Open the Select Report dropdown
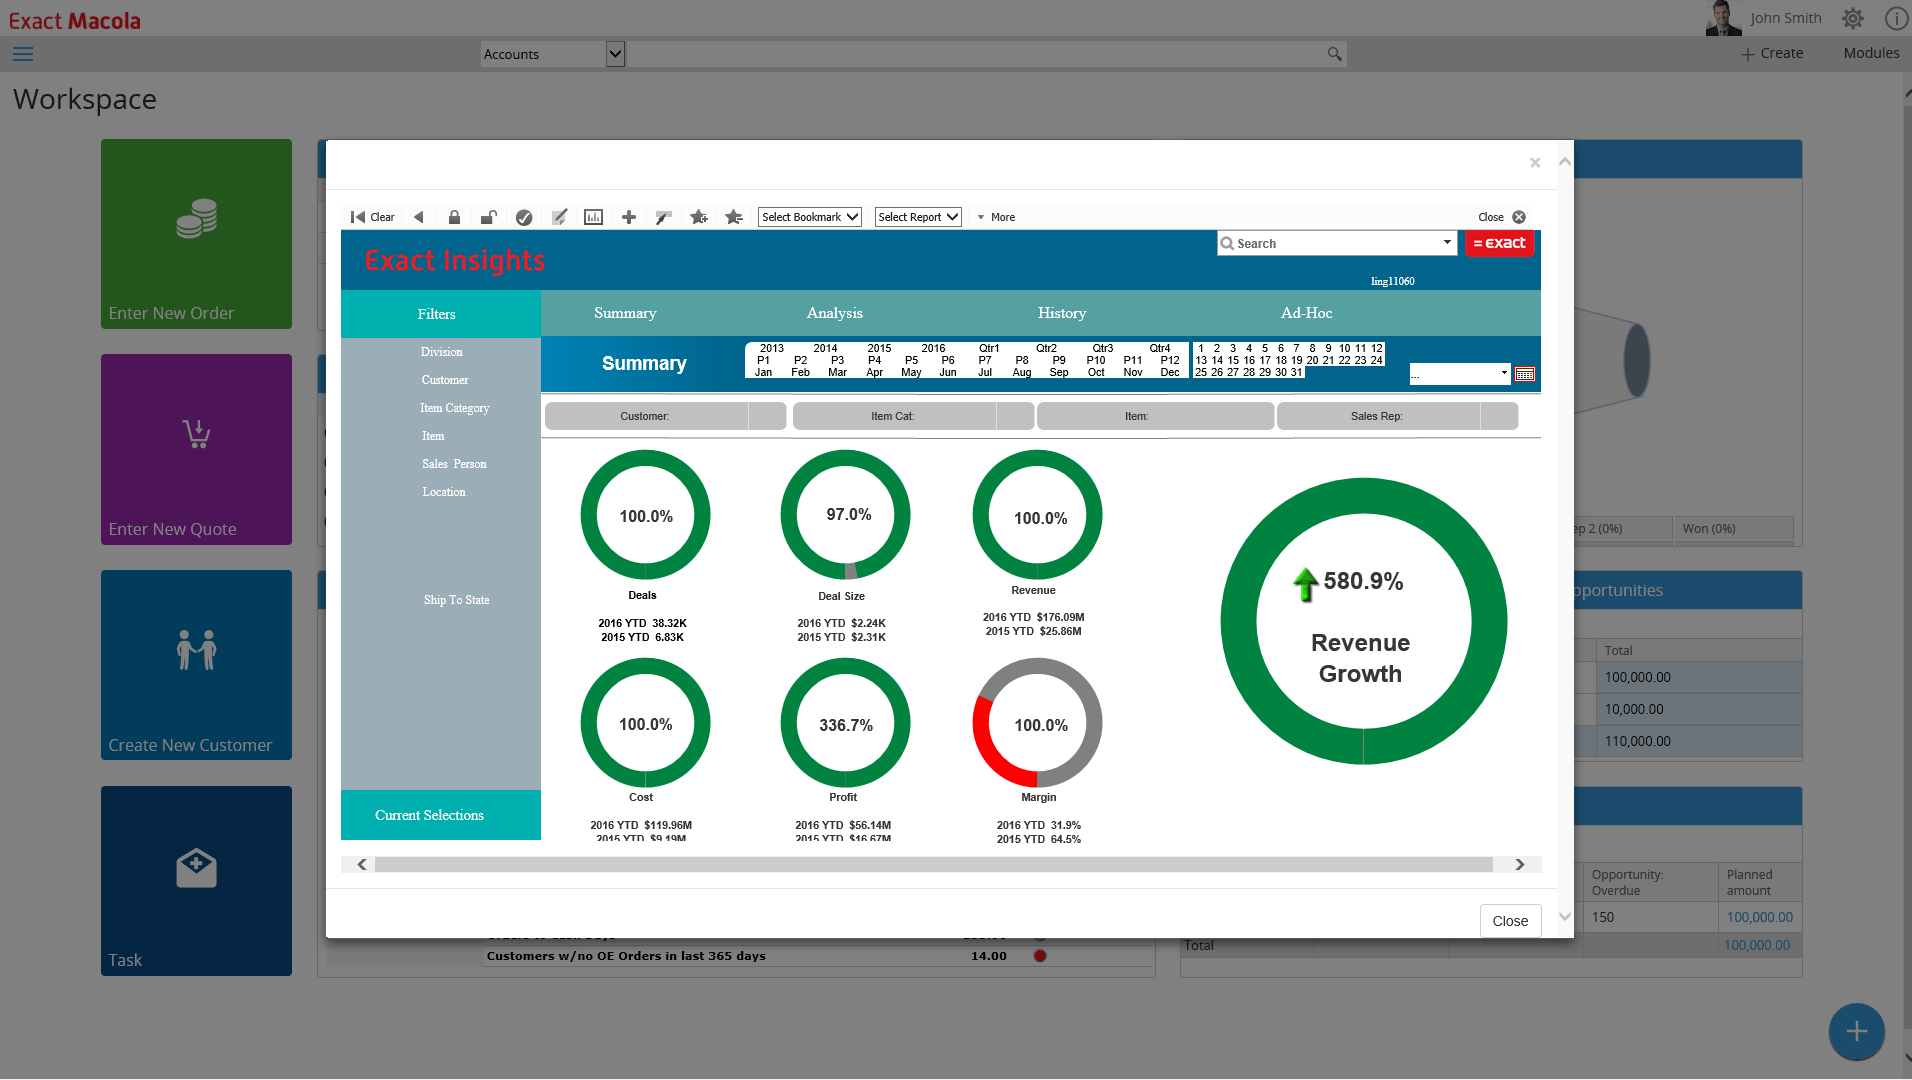The width and height of the screenshot is (1912, 1080). pyautogui.click(x=918, y=217)
